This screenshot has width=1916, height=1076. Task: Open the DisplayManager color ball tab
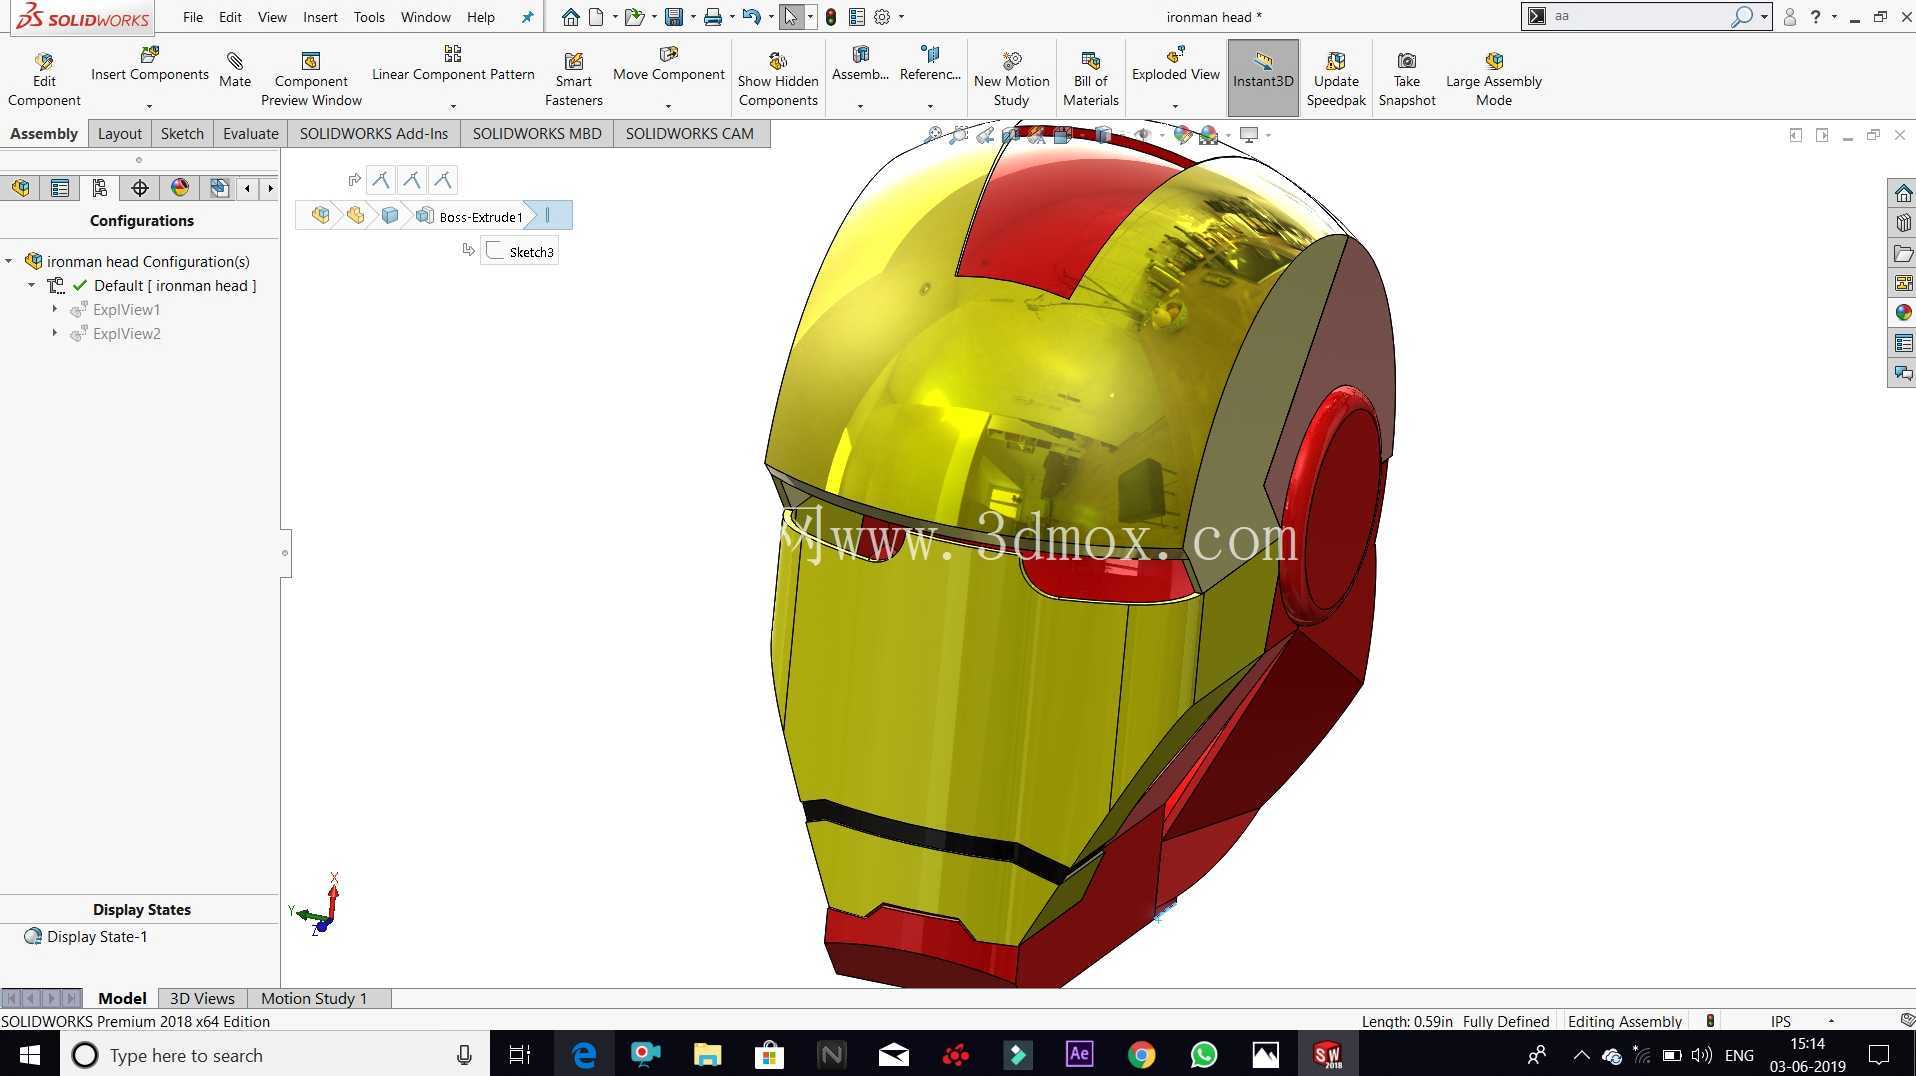180,188
